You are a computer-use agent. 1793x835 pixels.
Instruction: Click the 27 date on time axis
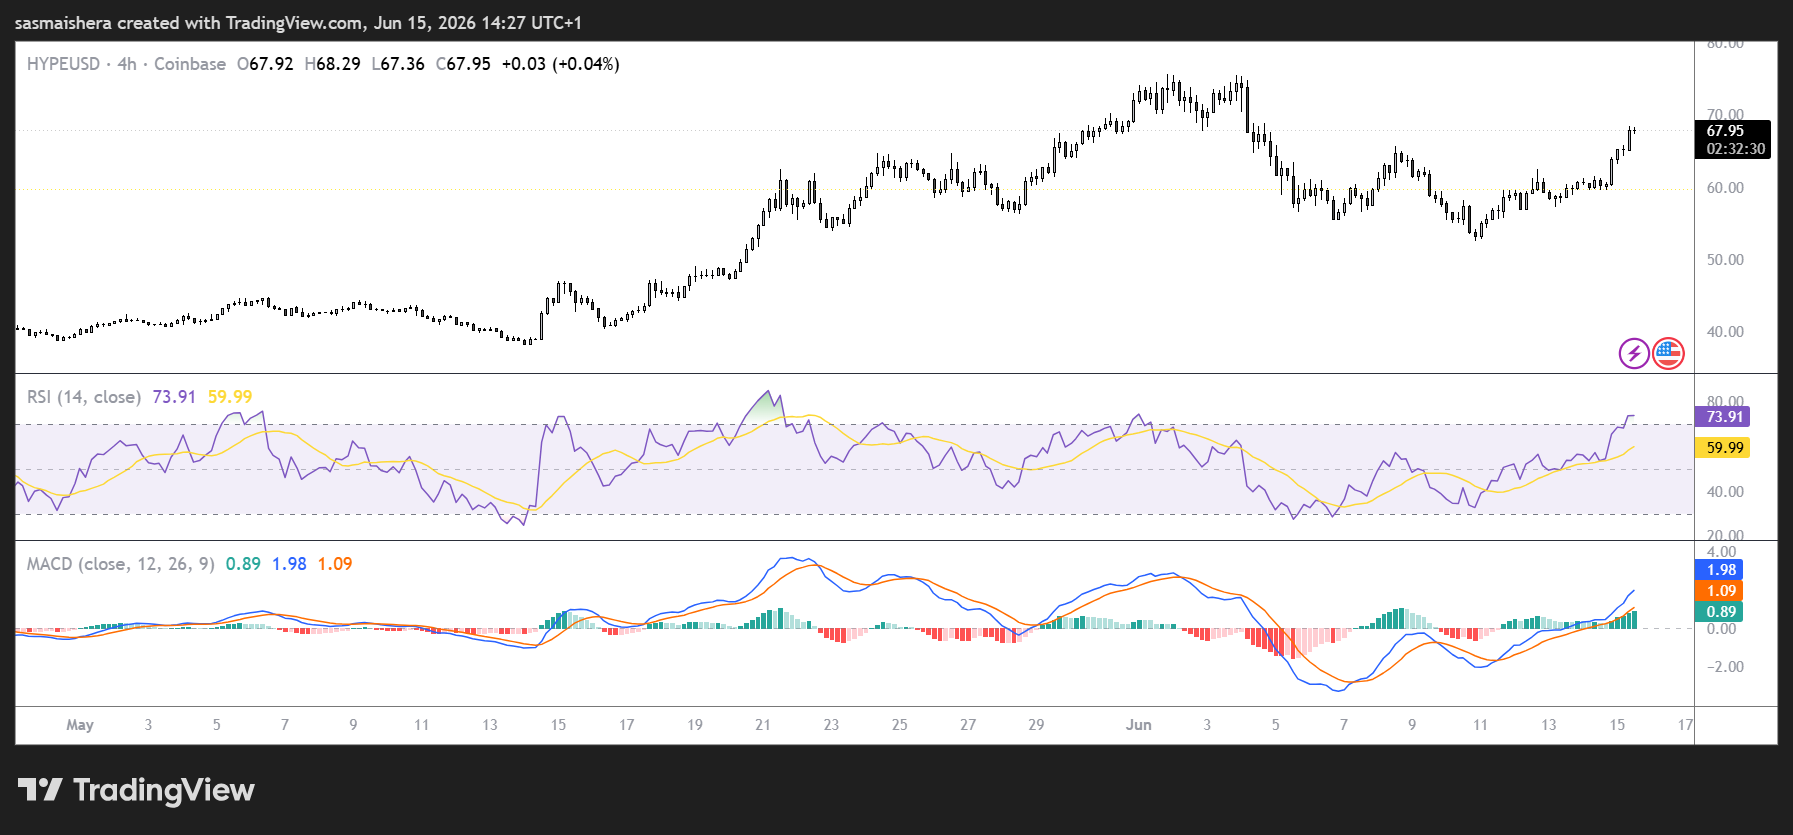coord(968,725)
